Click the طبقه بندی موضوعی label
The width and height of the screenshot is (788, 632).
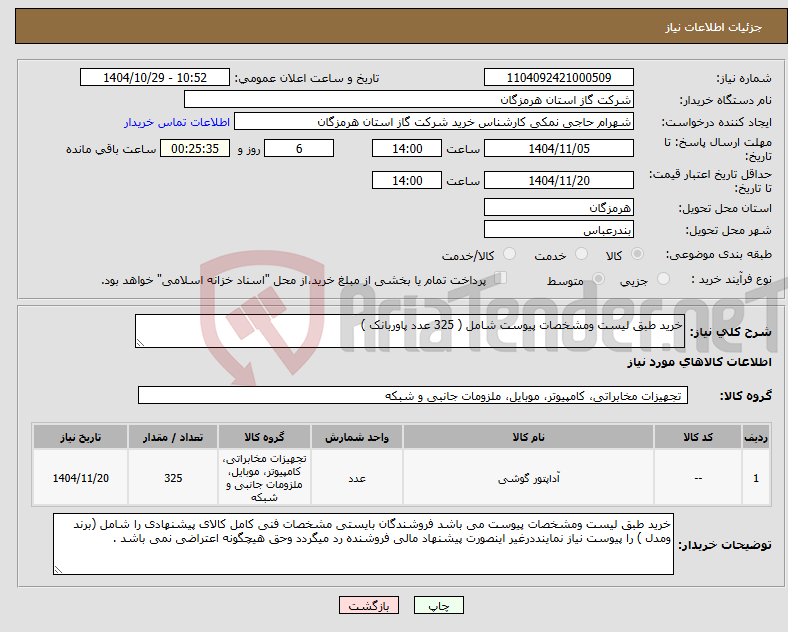click(x=719, y=254)
